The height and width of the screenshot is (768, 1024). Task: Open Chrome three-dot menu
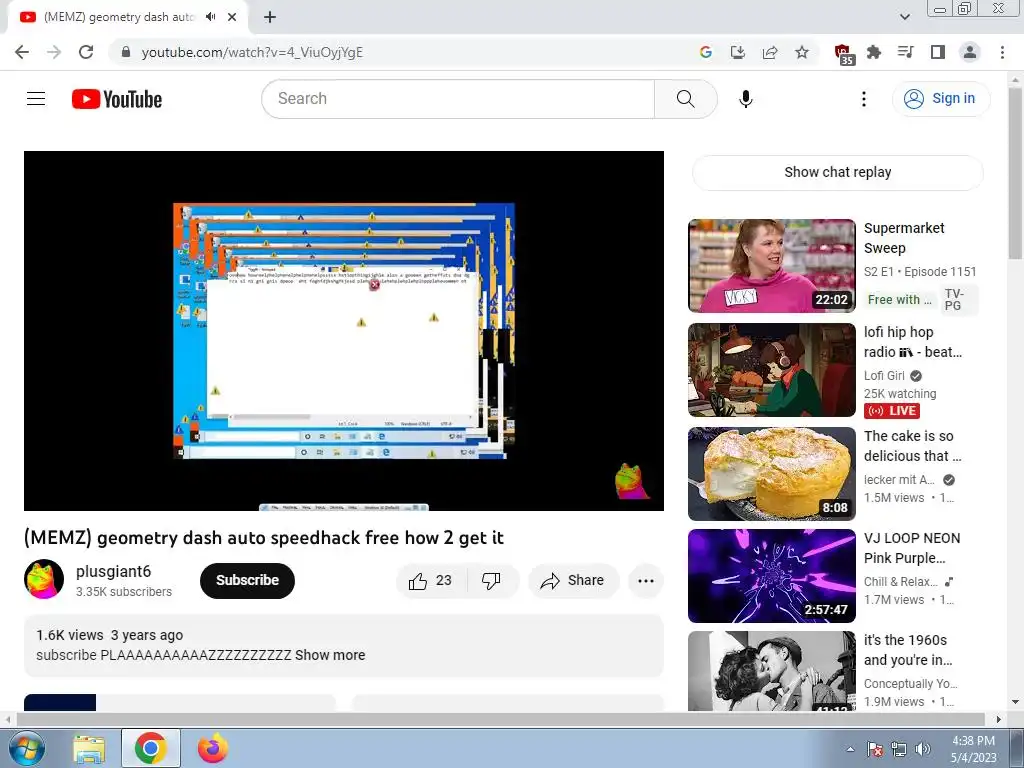click(1002, 52)
